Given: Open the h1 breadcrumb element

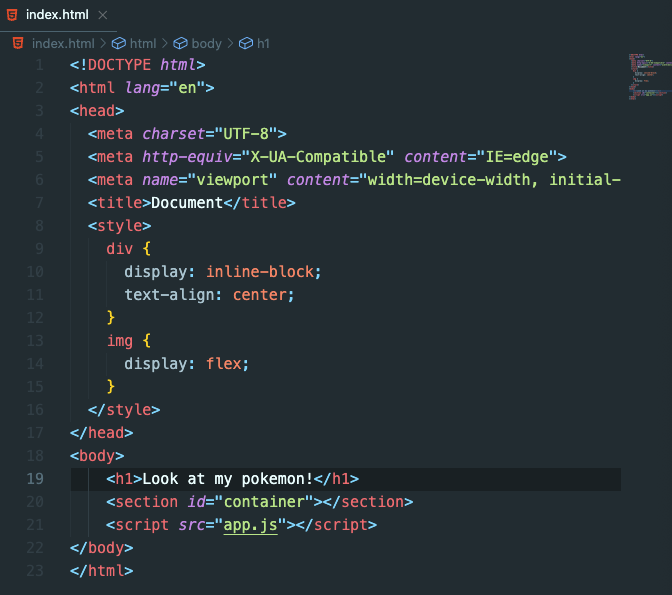Looking at the screenshot, I should [263, 43].
